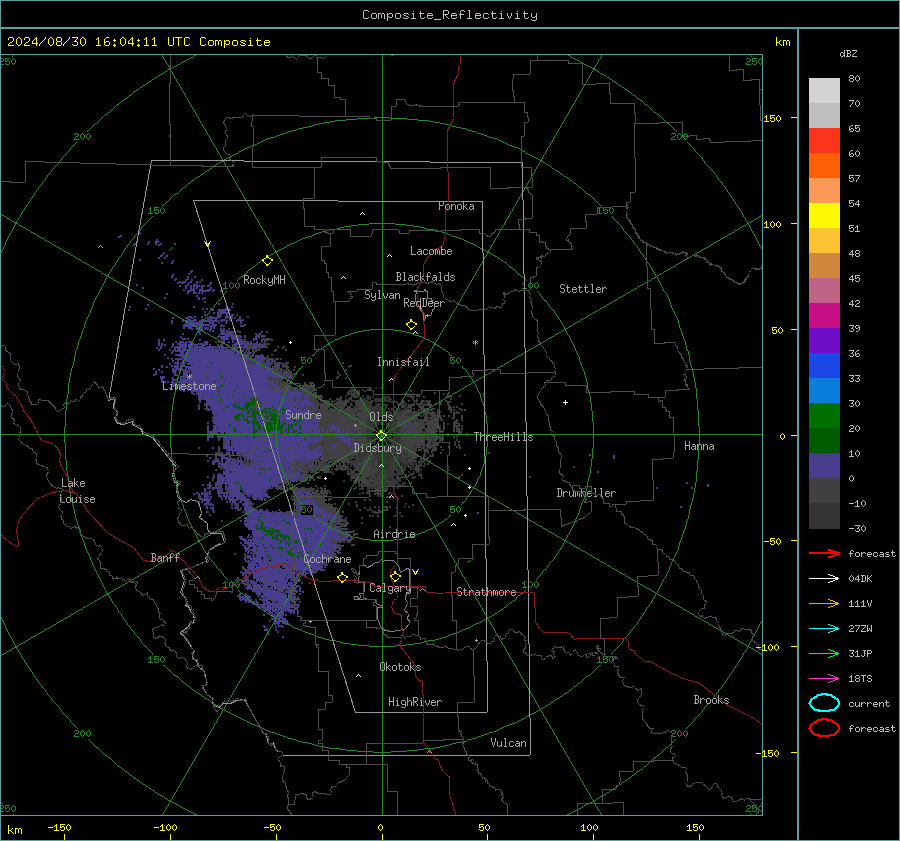
Task: Click the Hanna town label
Action: point(699,446)
